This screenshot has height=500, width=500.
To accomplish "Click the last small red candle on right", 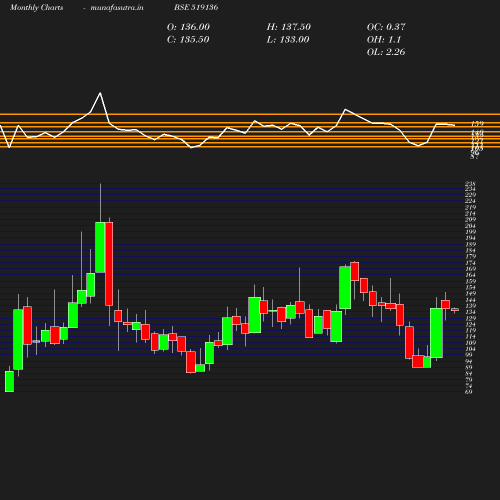I will coord(455,310).
